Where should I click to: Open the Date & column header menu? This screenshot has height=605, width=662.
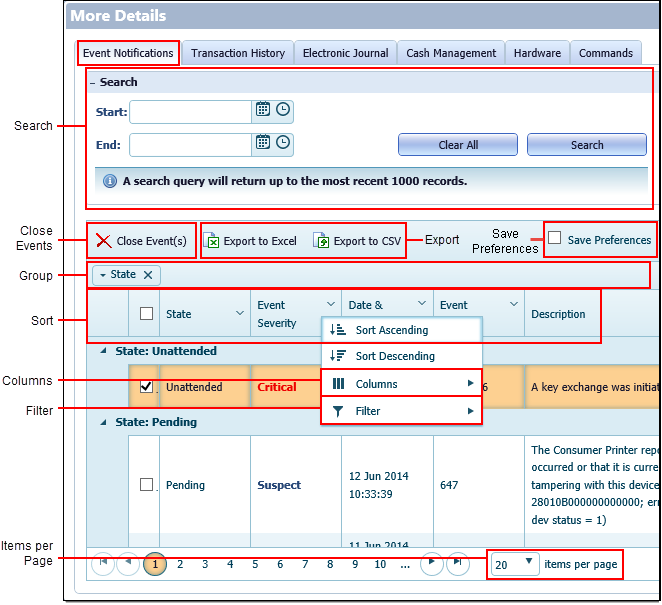[422, 303]
